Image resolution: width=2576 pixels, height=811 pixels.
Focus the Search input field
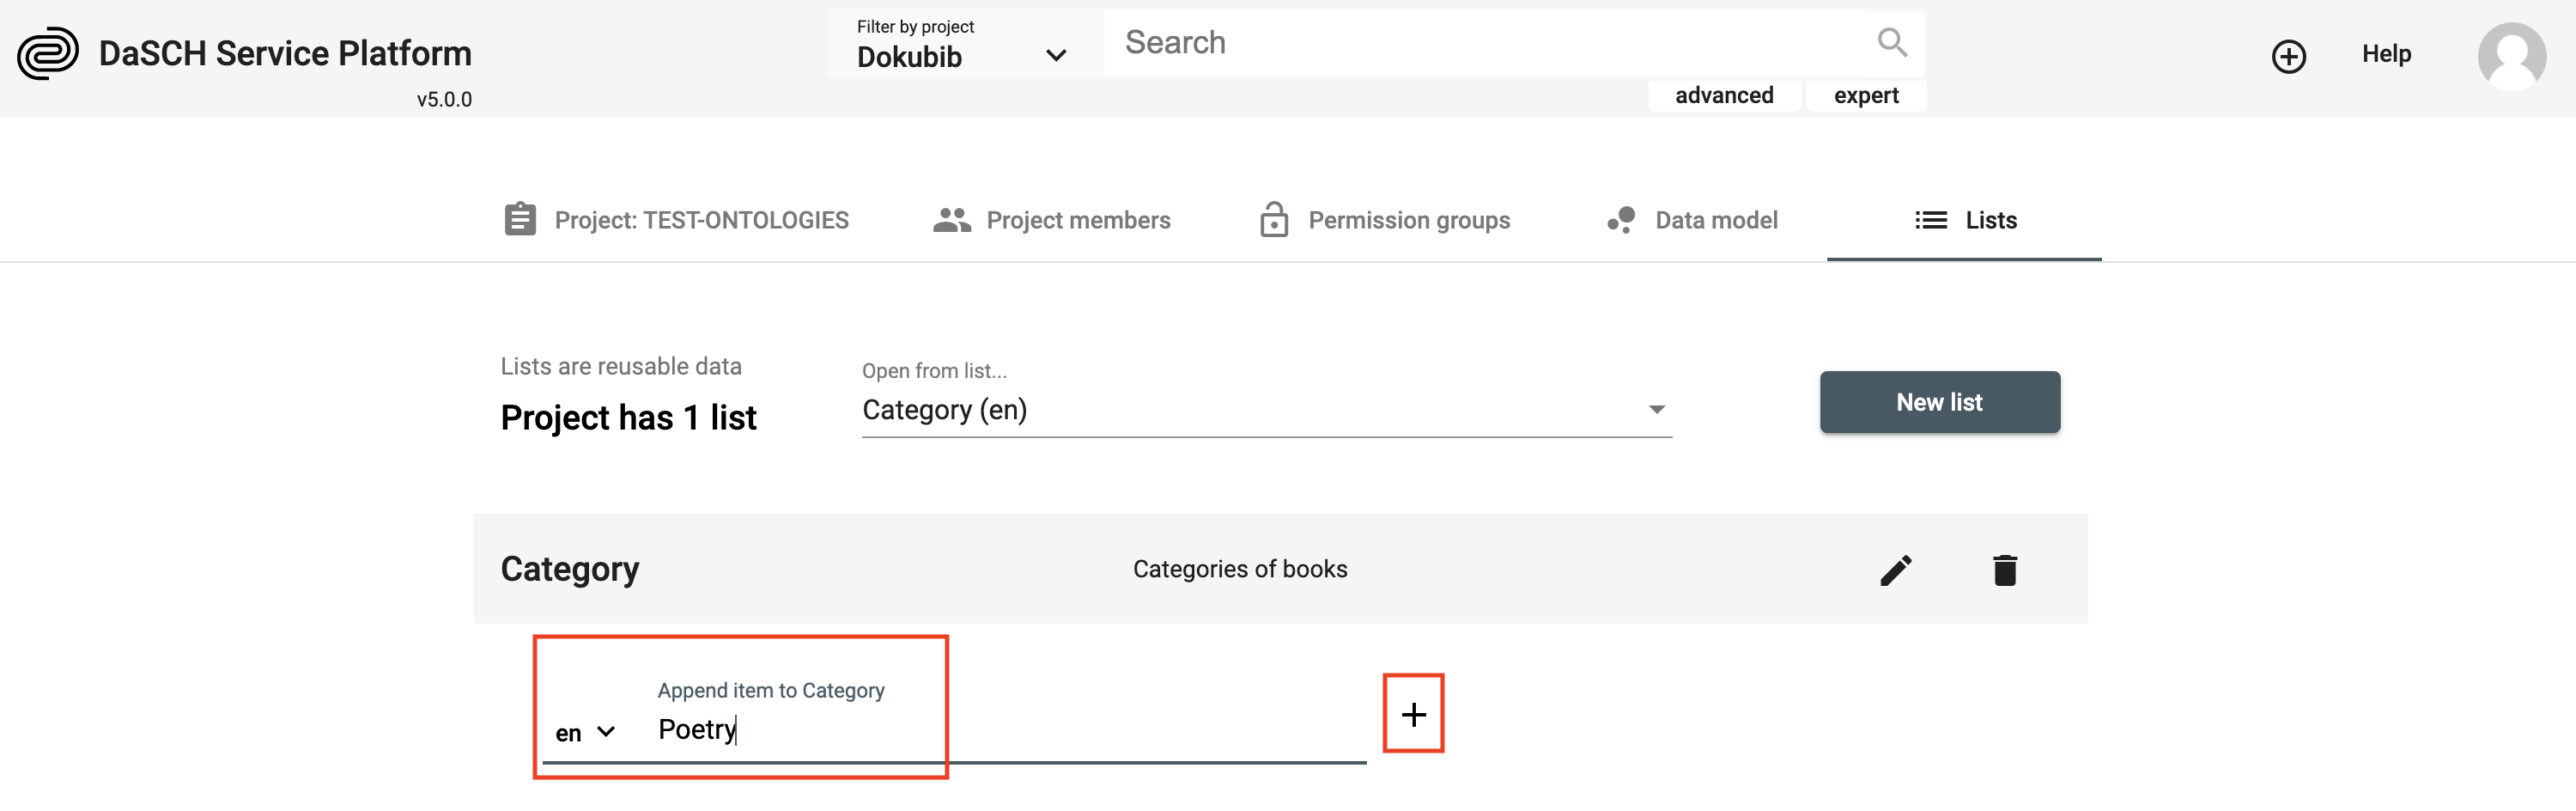point(1480,42)
